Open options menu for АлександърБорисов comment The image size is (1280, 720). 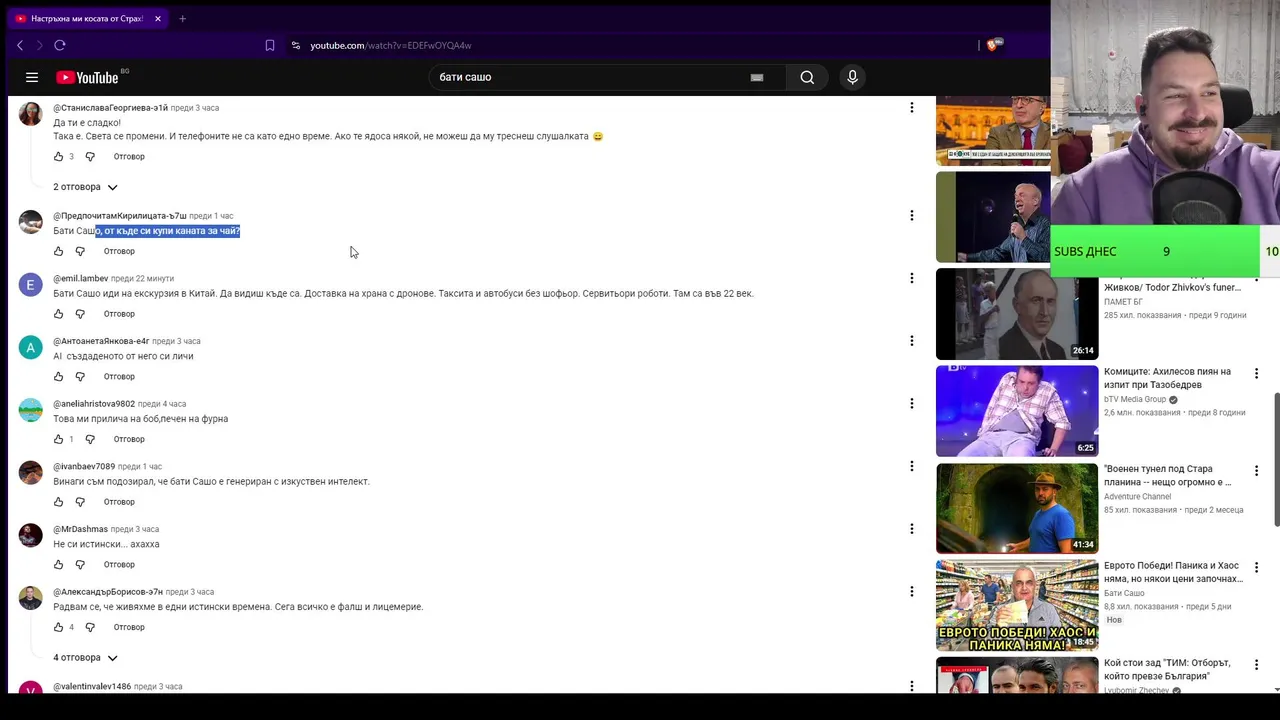tap(911, 591)
